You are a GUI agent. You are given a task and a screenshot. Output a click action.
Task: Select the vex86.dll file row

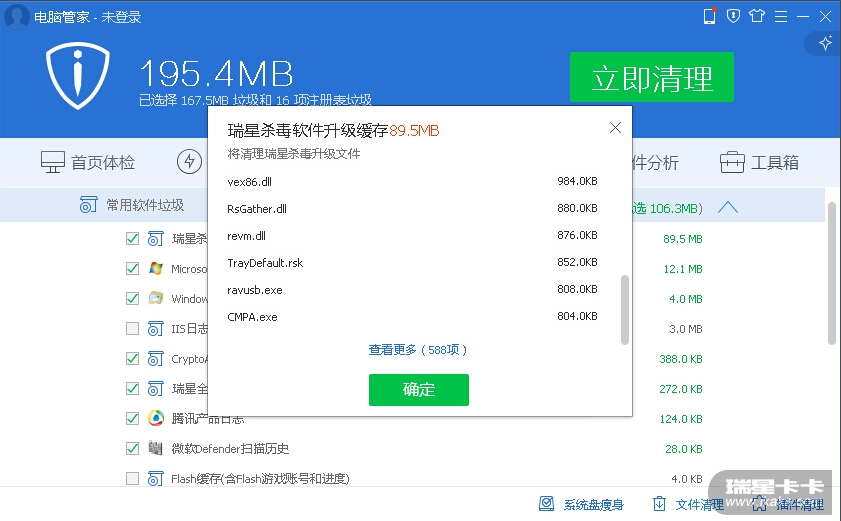[412, 181]
